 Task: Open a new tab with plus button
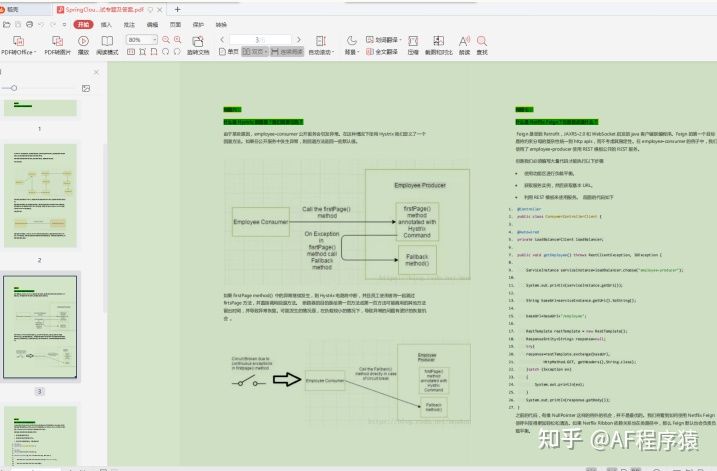click(x=177, y=9)
